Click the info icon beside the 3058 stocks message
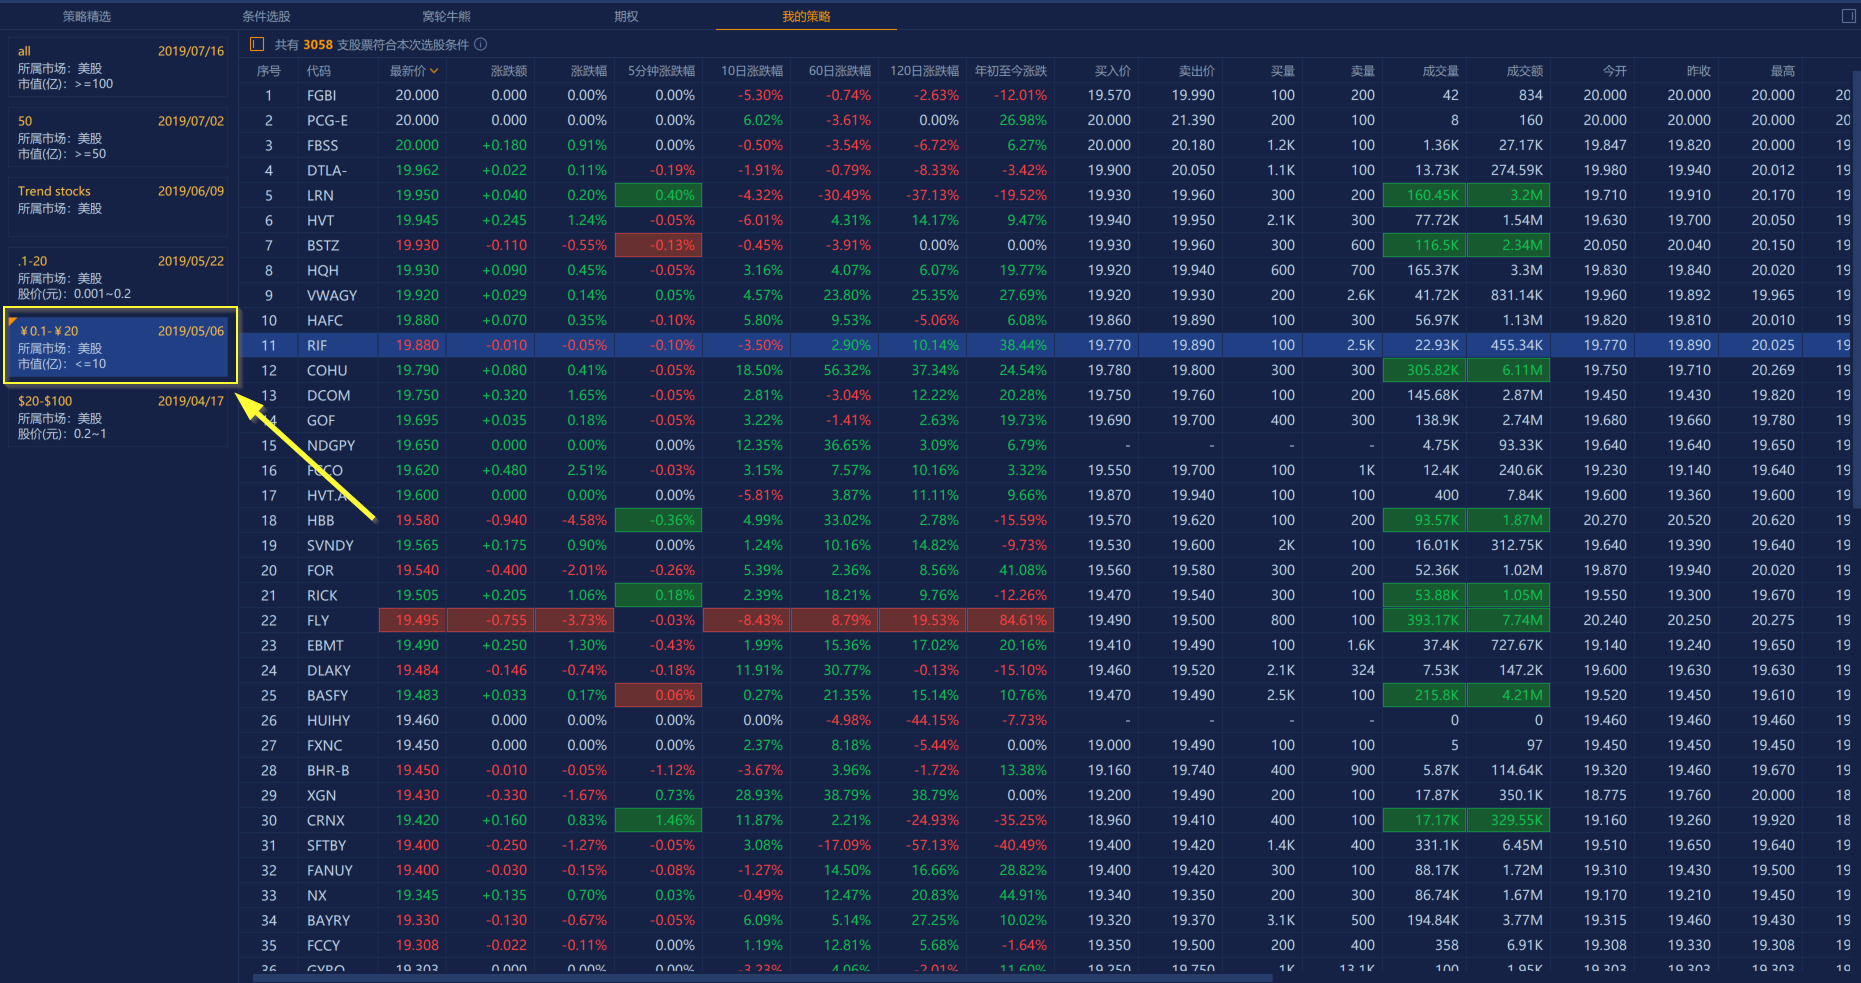 [x=481, y=44]
